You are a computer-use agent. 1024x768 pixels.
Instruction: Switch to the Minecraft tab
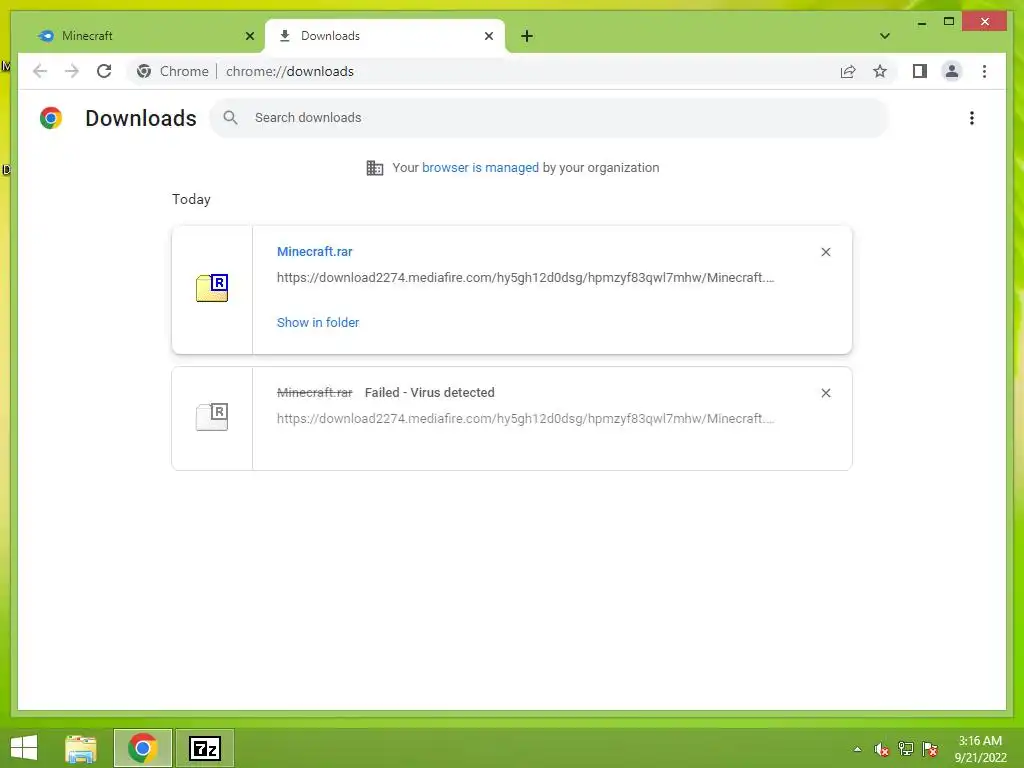(145, 36)
